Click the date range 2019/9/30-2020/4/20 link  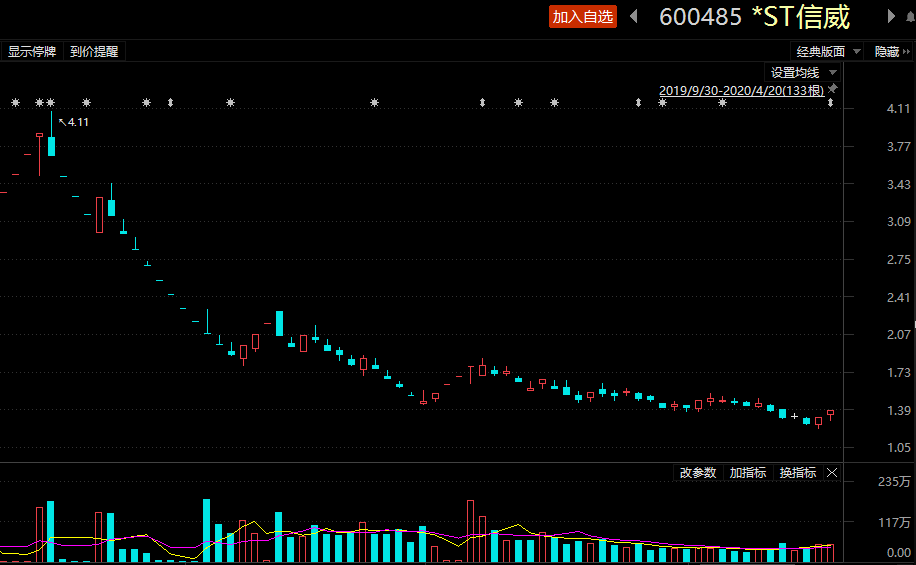741,91
